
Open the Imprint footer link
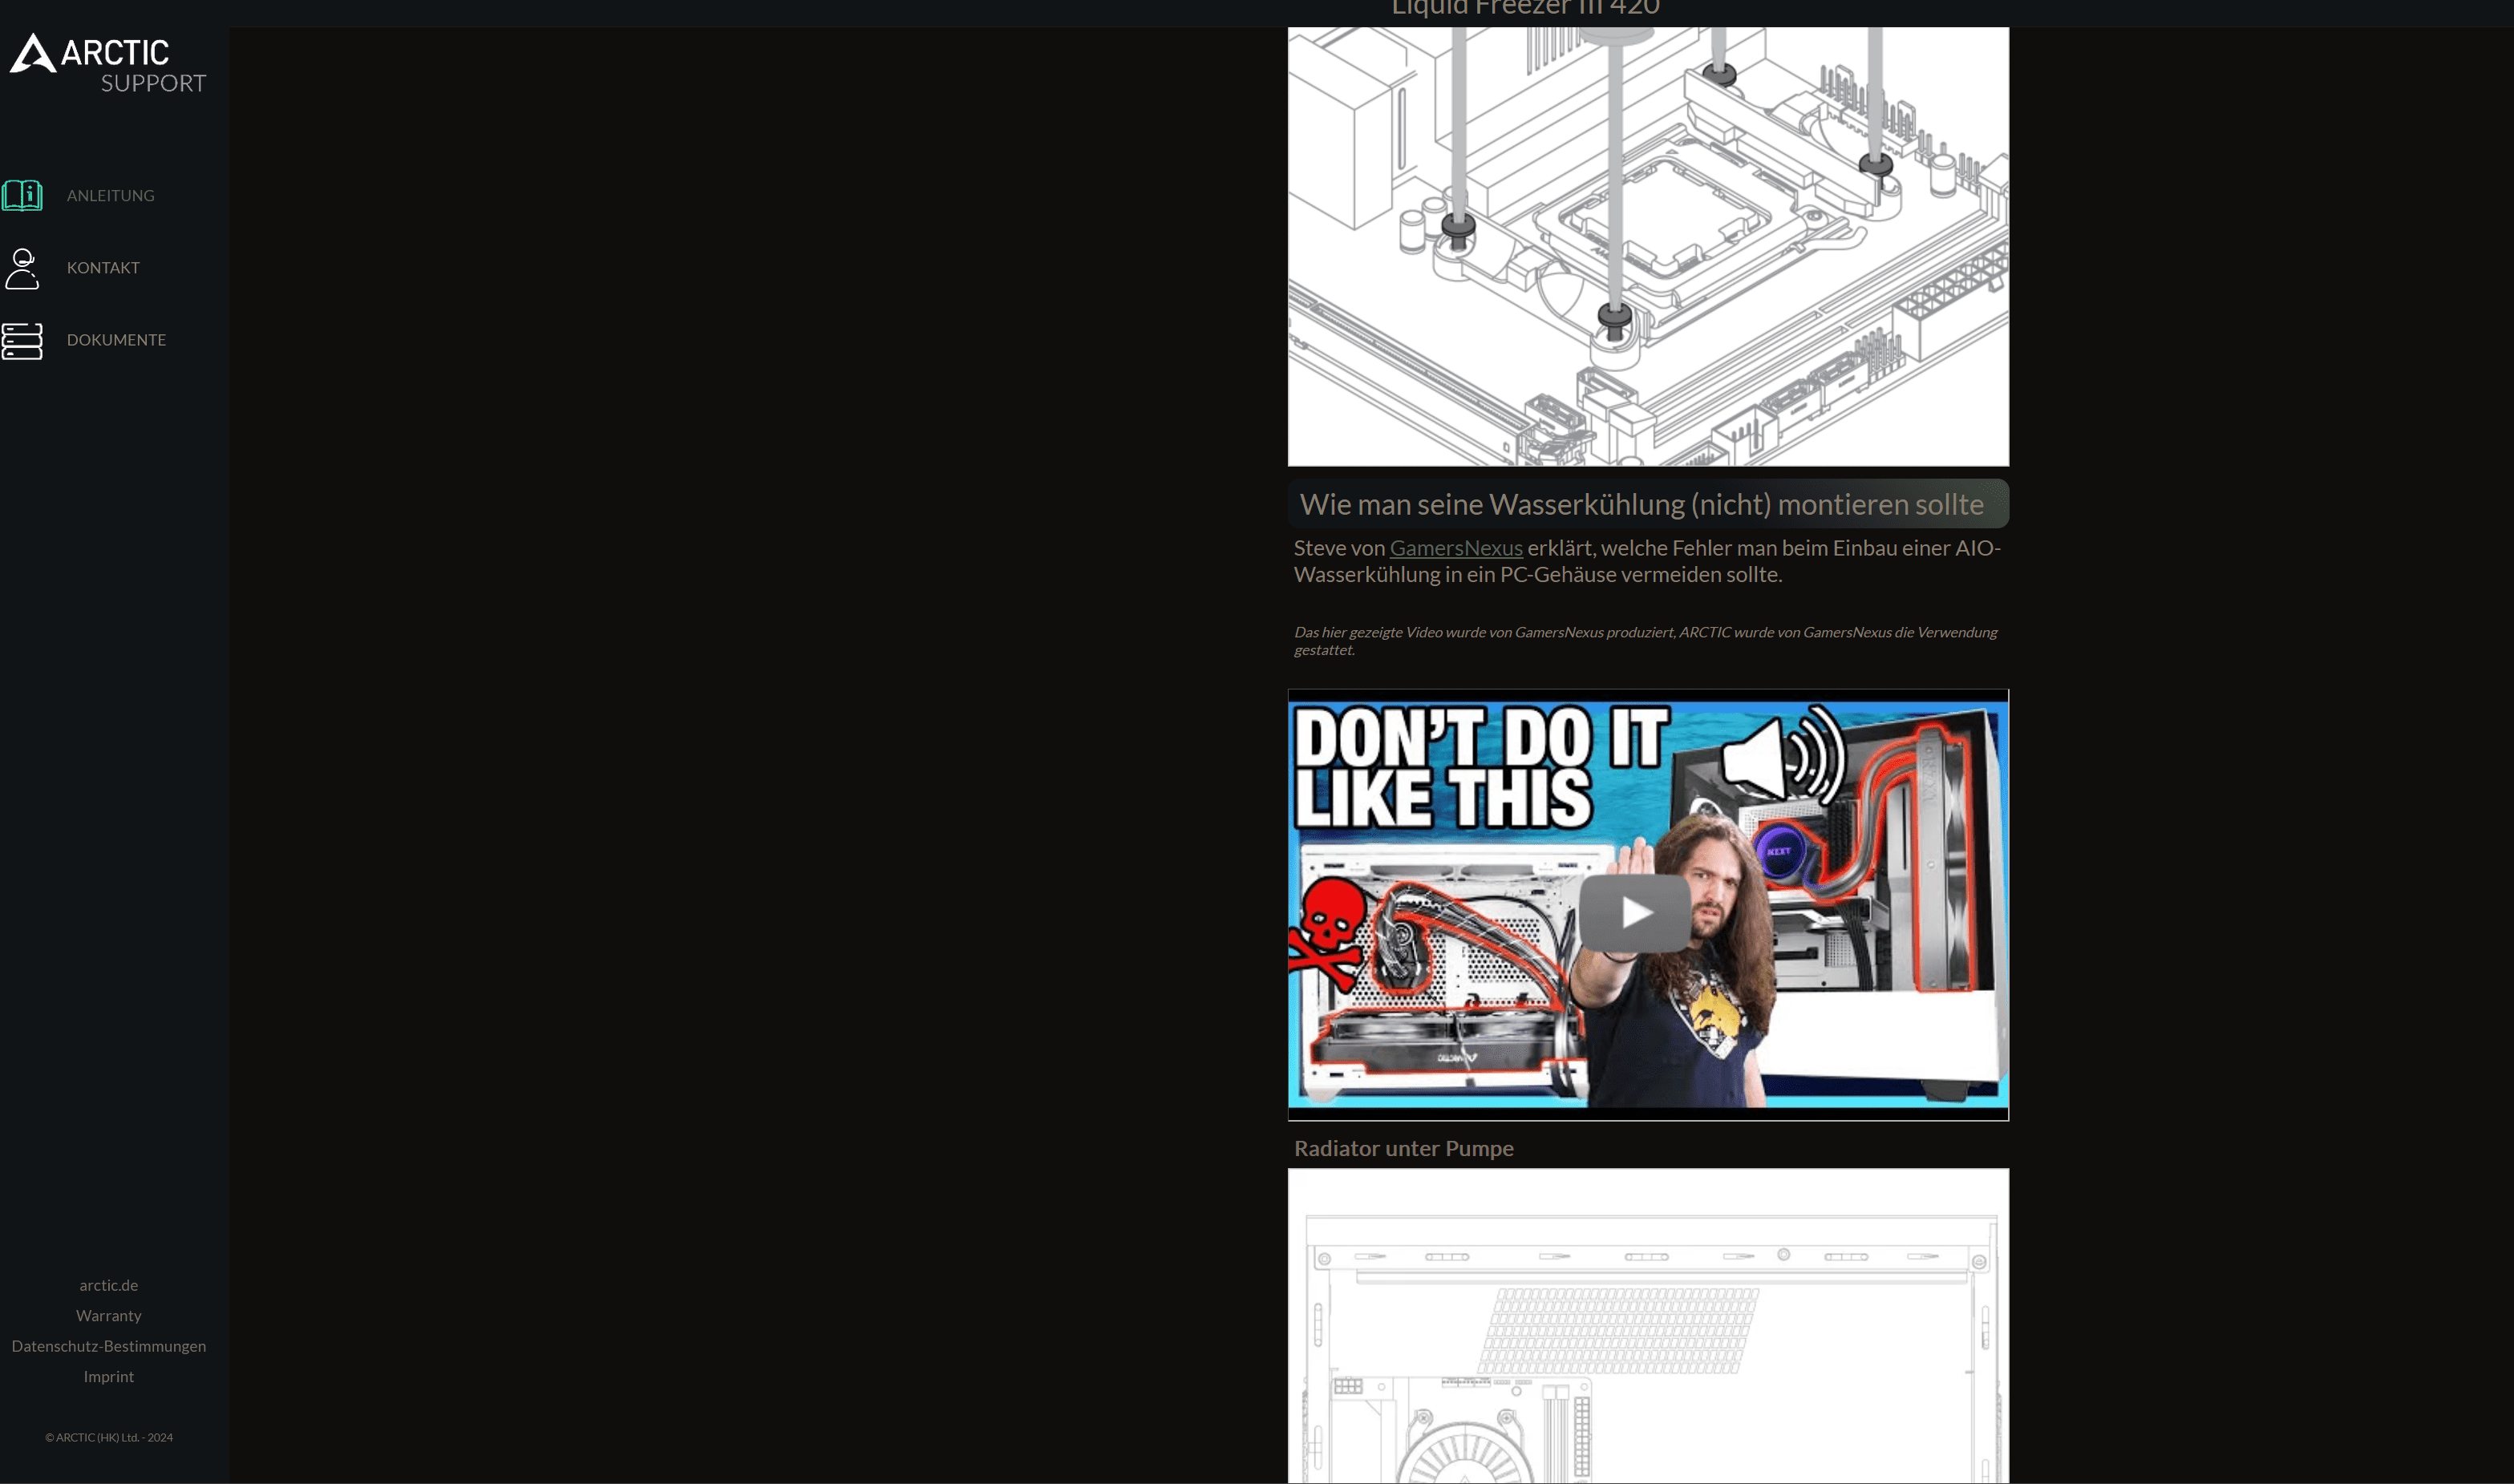[x=108, y=1376]
